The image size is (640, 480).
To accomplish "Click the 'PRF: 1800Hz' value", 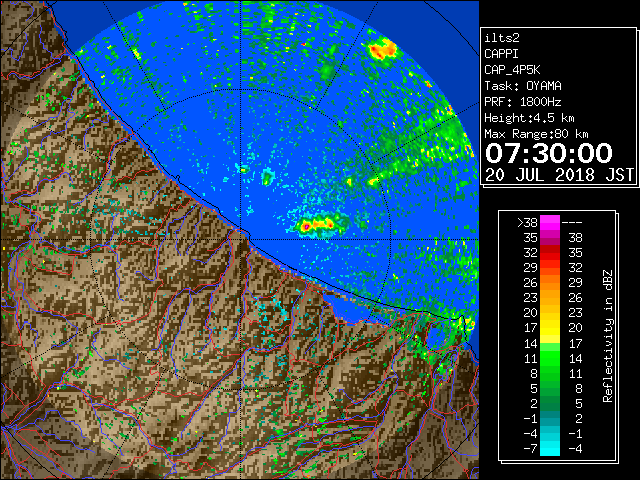I will click(523, 102).
